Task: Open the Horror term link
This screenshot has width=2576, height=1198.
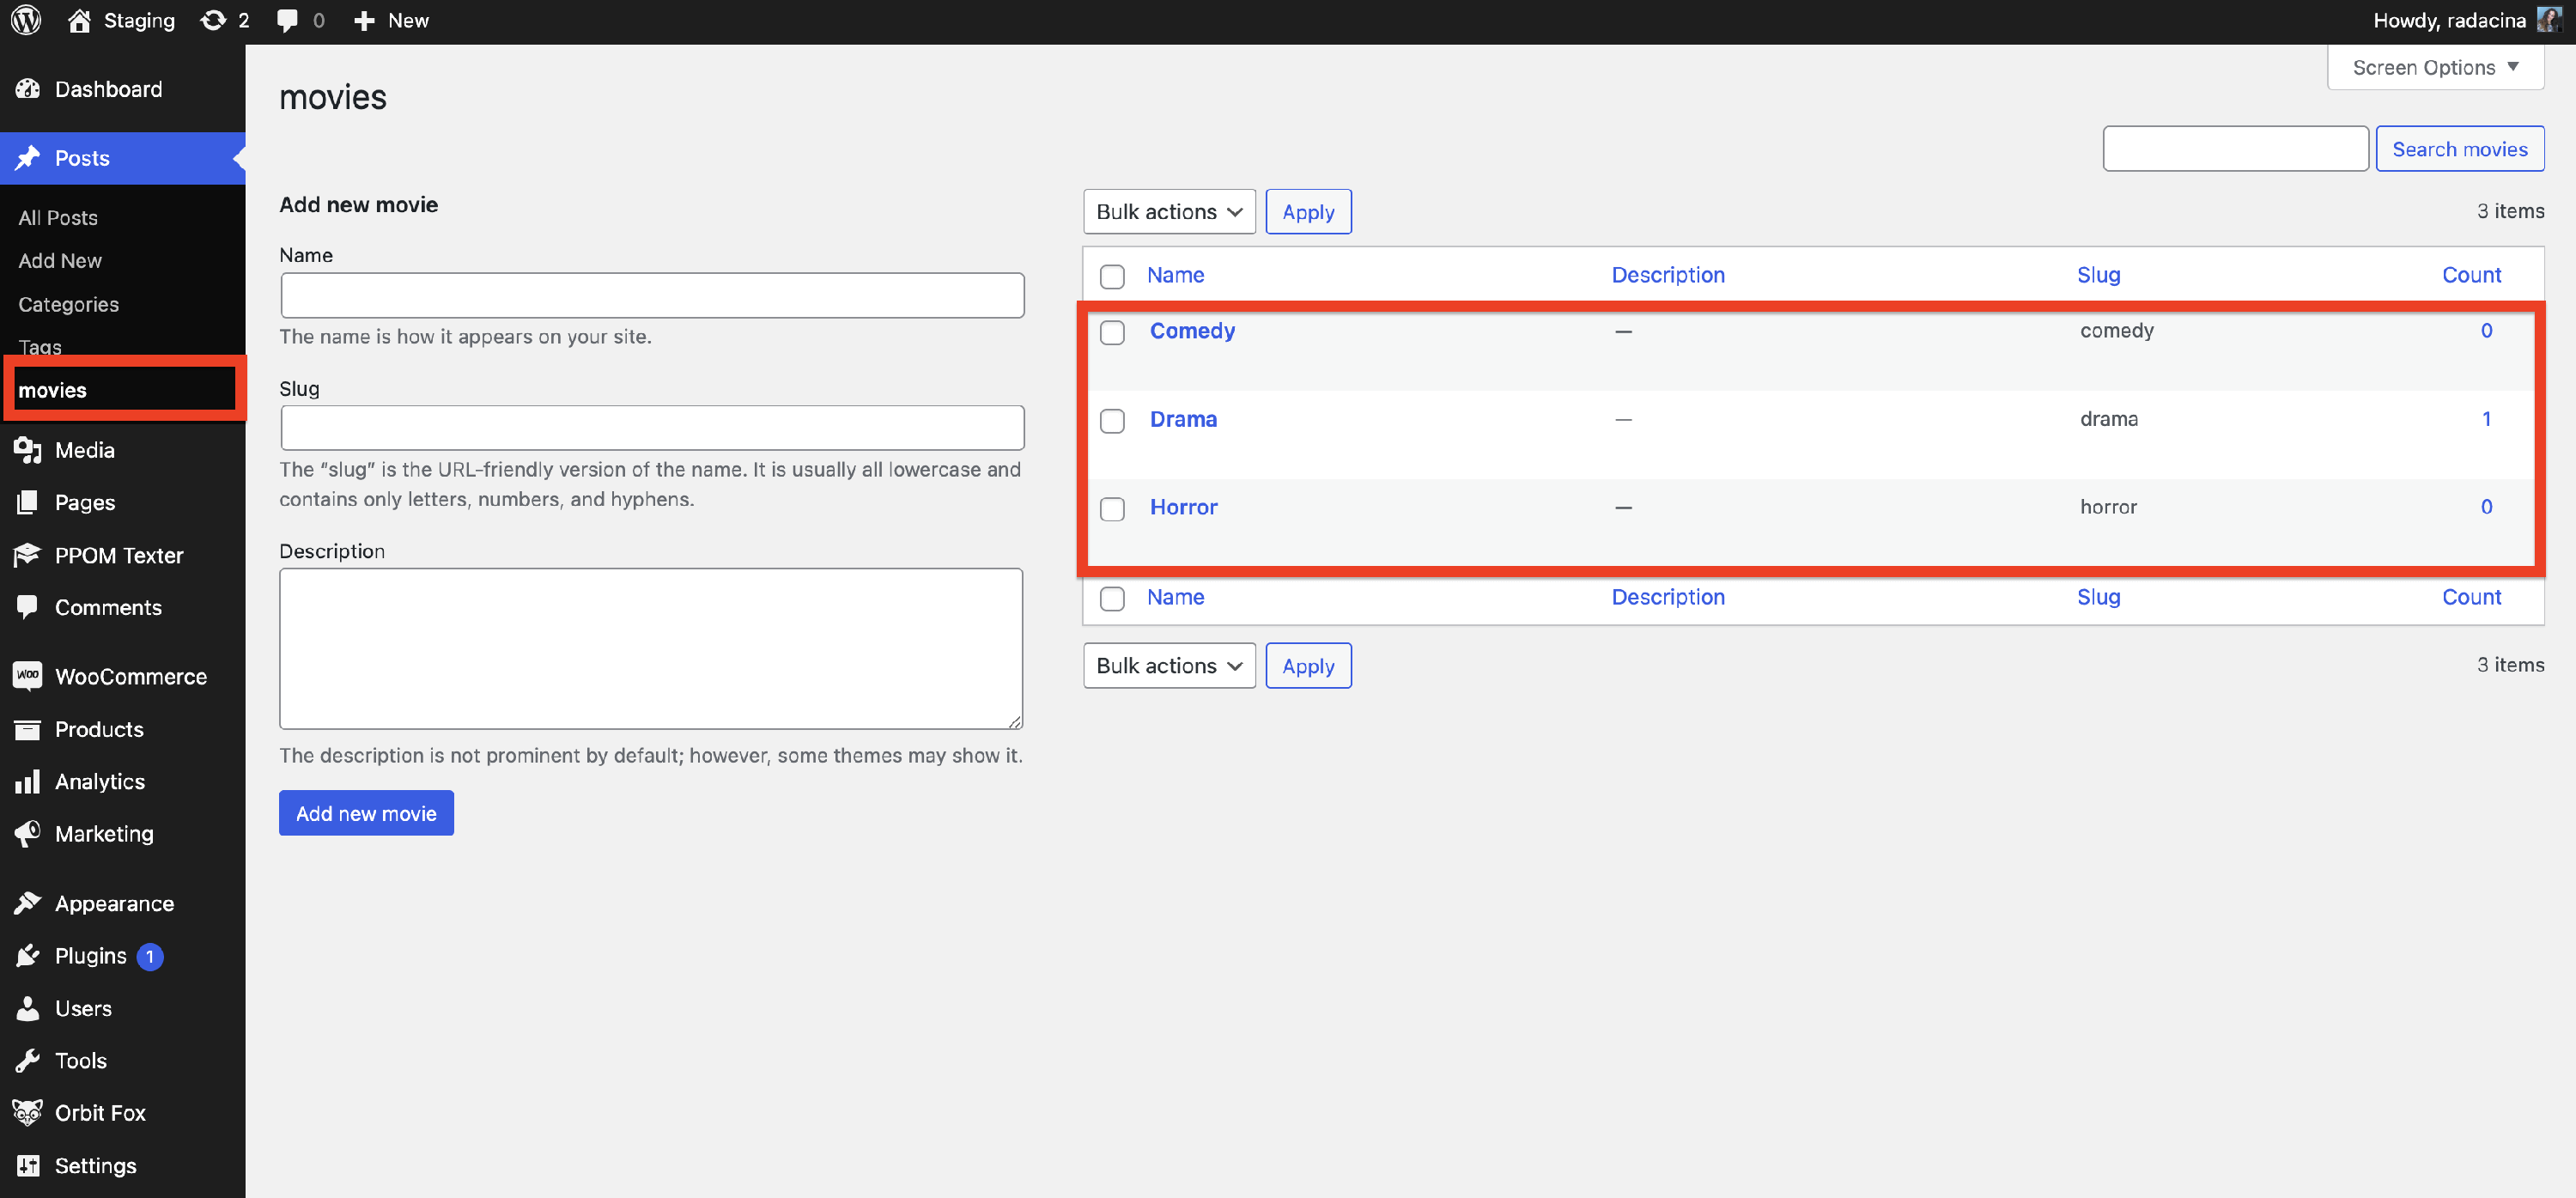Action: [1183, 507]
